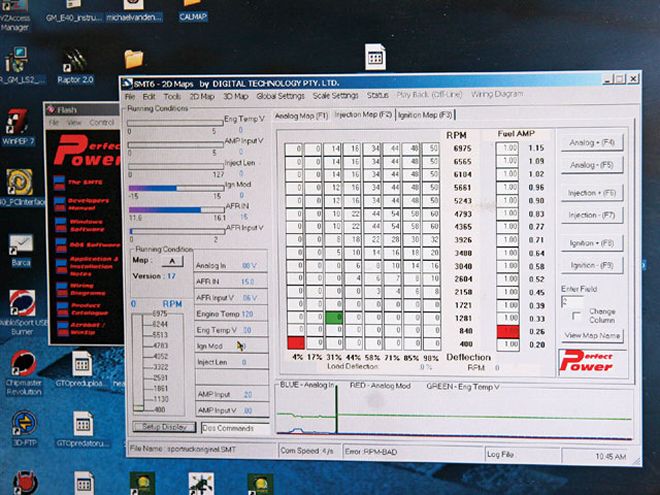Open the Developers Manual link in the Flash window
Image resolution: width=660 pixels, height=495 pixels.
click(82, 204)
